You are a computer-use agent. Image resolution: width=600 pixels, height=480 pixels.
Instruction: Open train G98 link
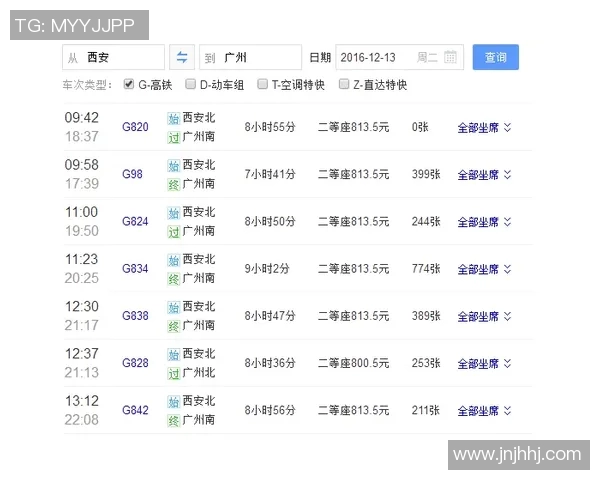(132, 174)
